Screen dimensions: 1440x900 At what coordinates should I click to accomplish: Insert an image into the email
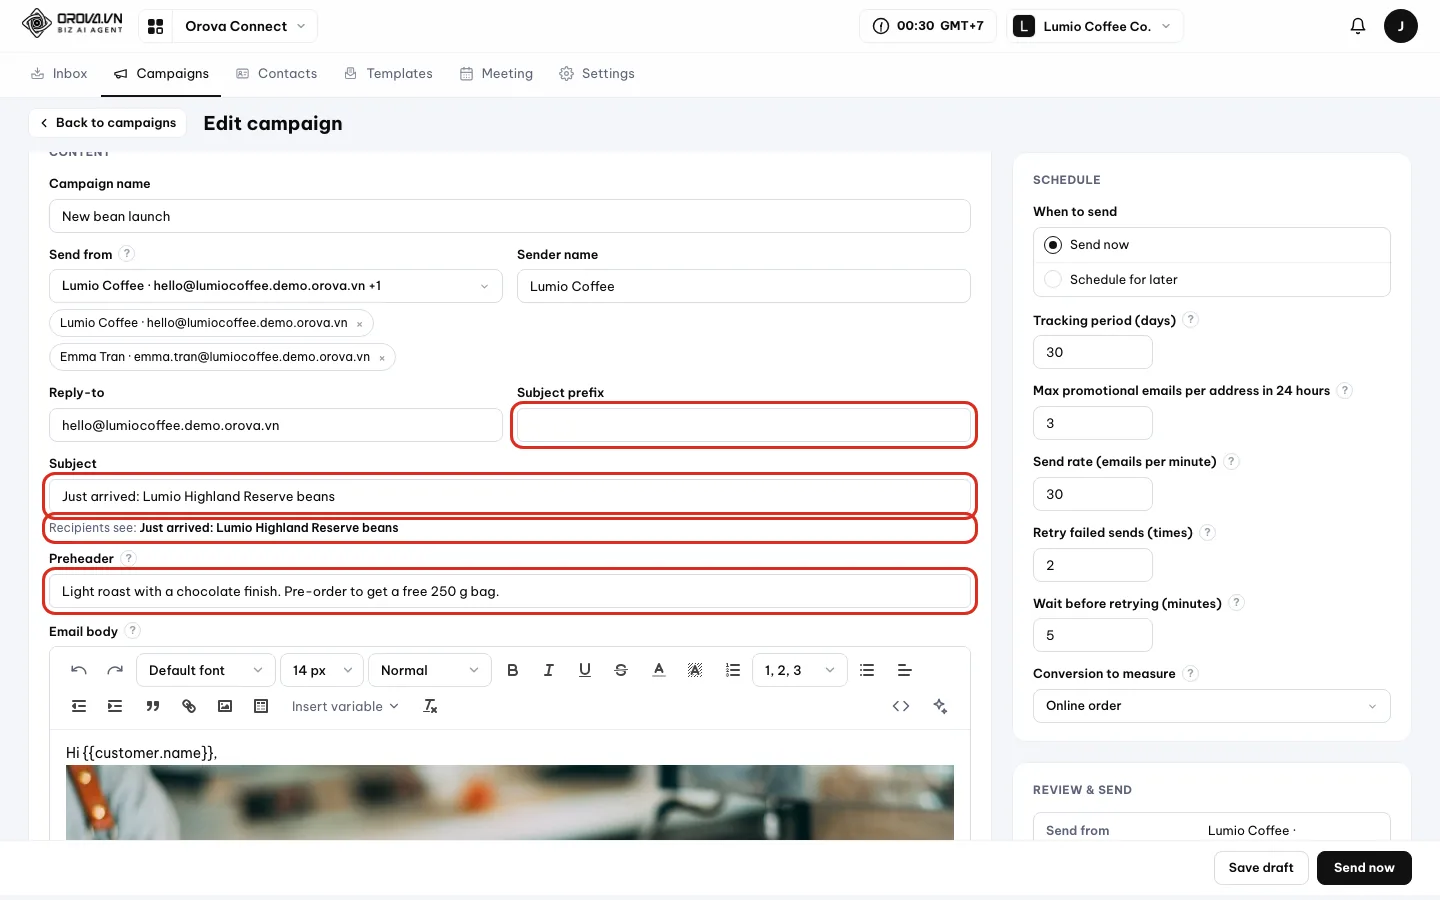225,706
